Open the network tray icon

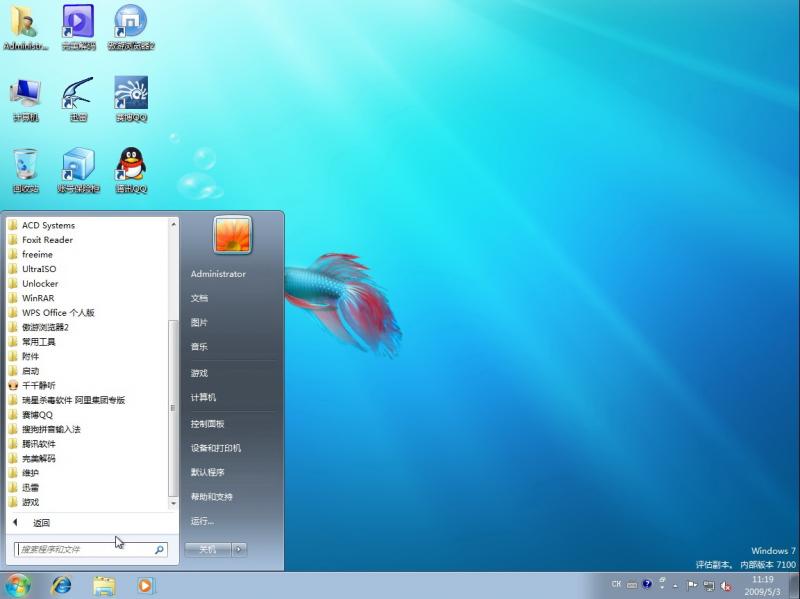tap(709, 586)
